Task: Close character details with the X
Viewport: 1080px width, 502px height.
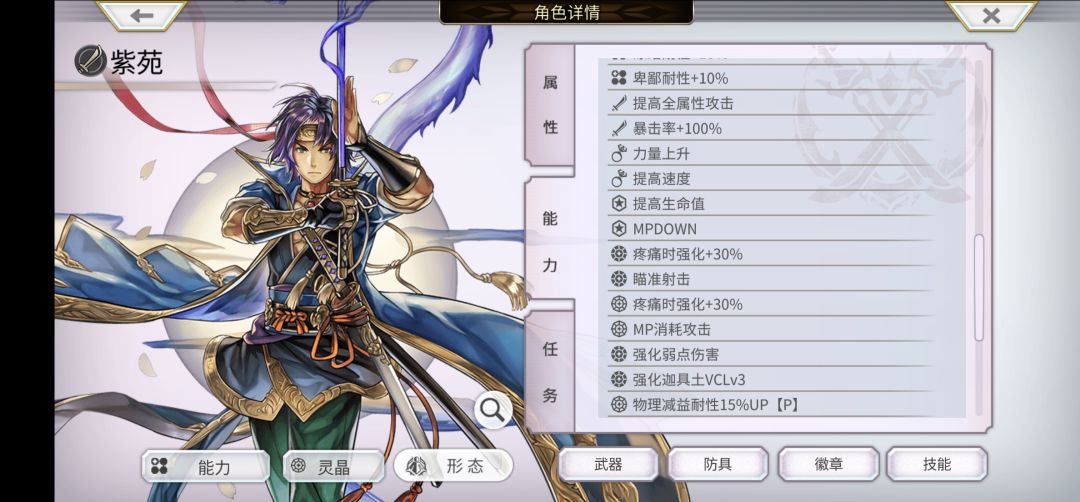Action: 991,15
